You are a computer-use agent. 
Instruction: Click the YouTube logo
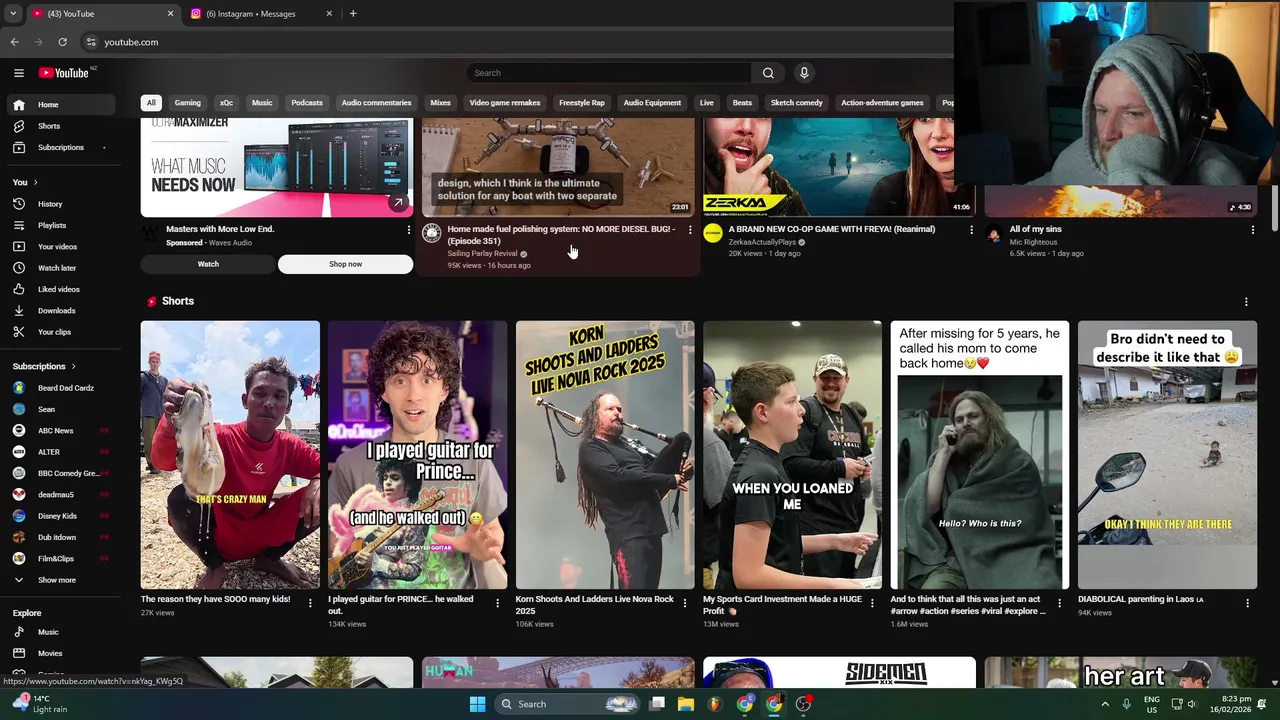pos(65,73)
